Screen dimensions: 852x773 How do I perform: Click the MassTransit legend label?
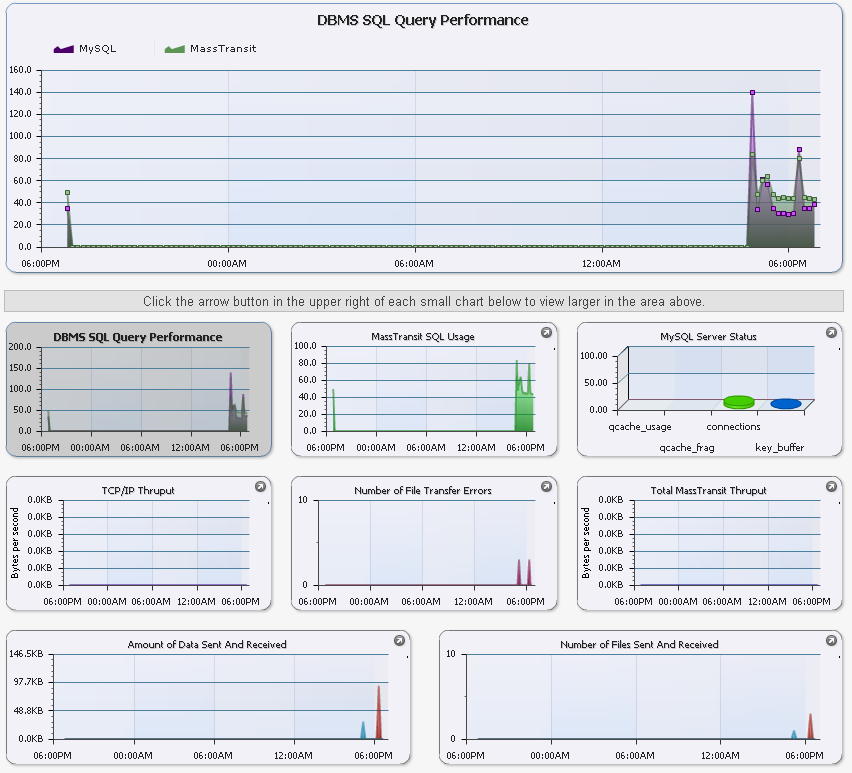coord(223,48)
